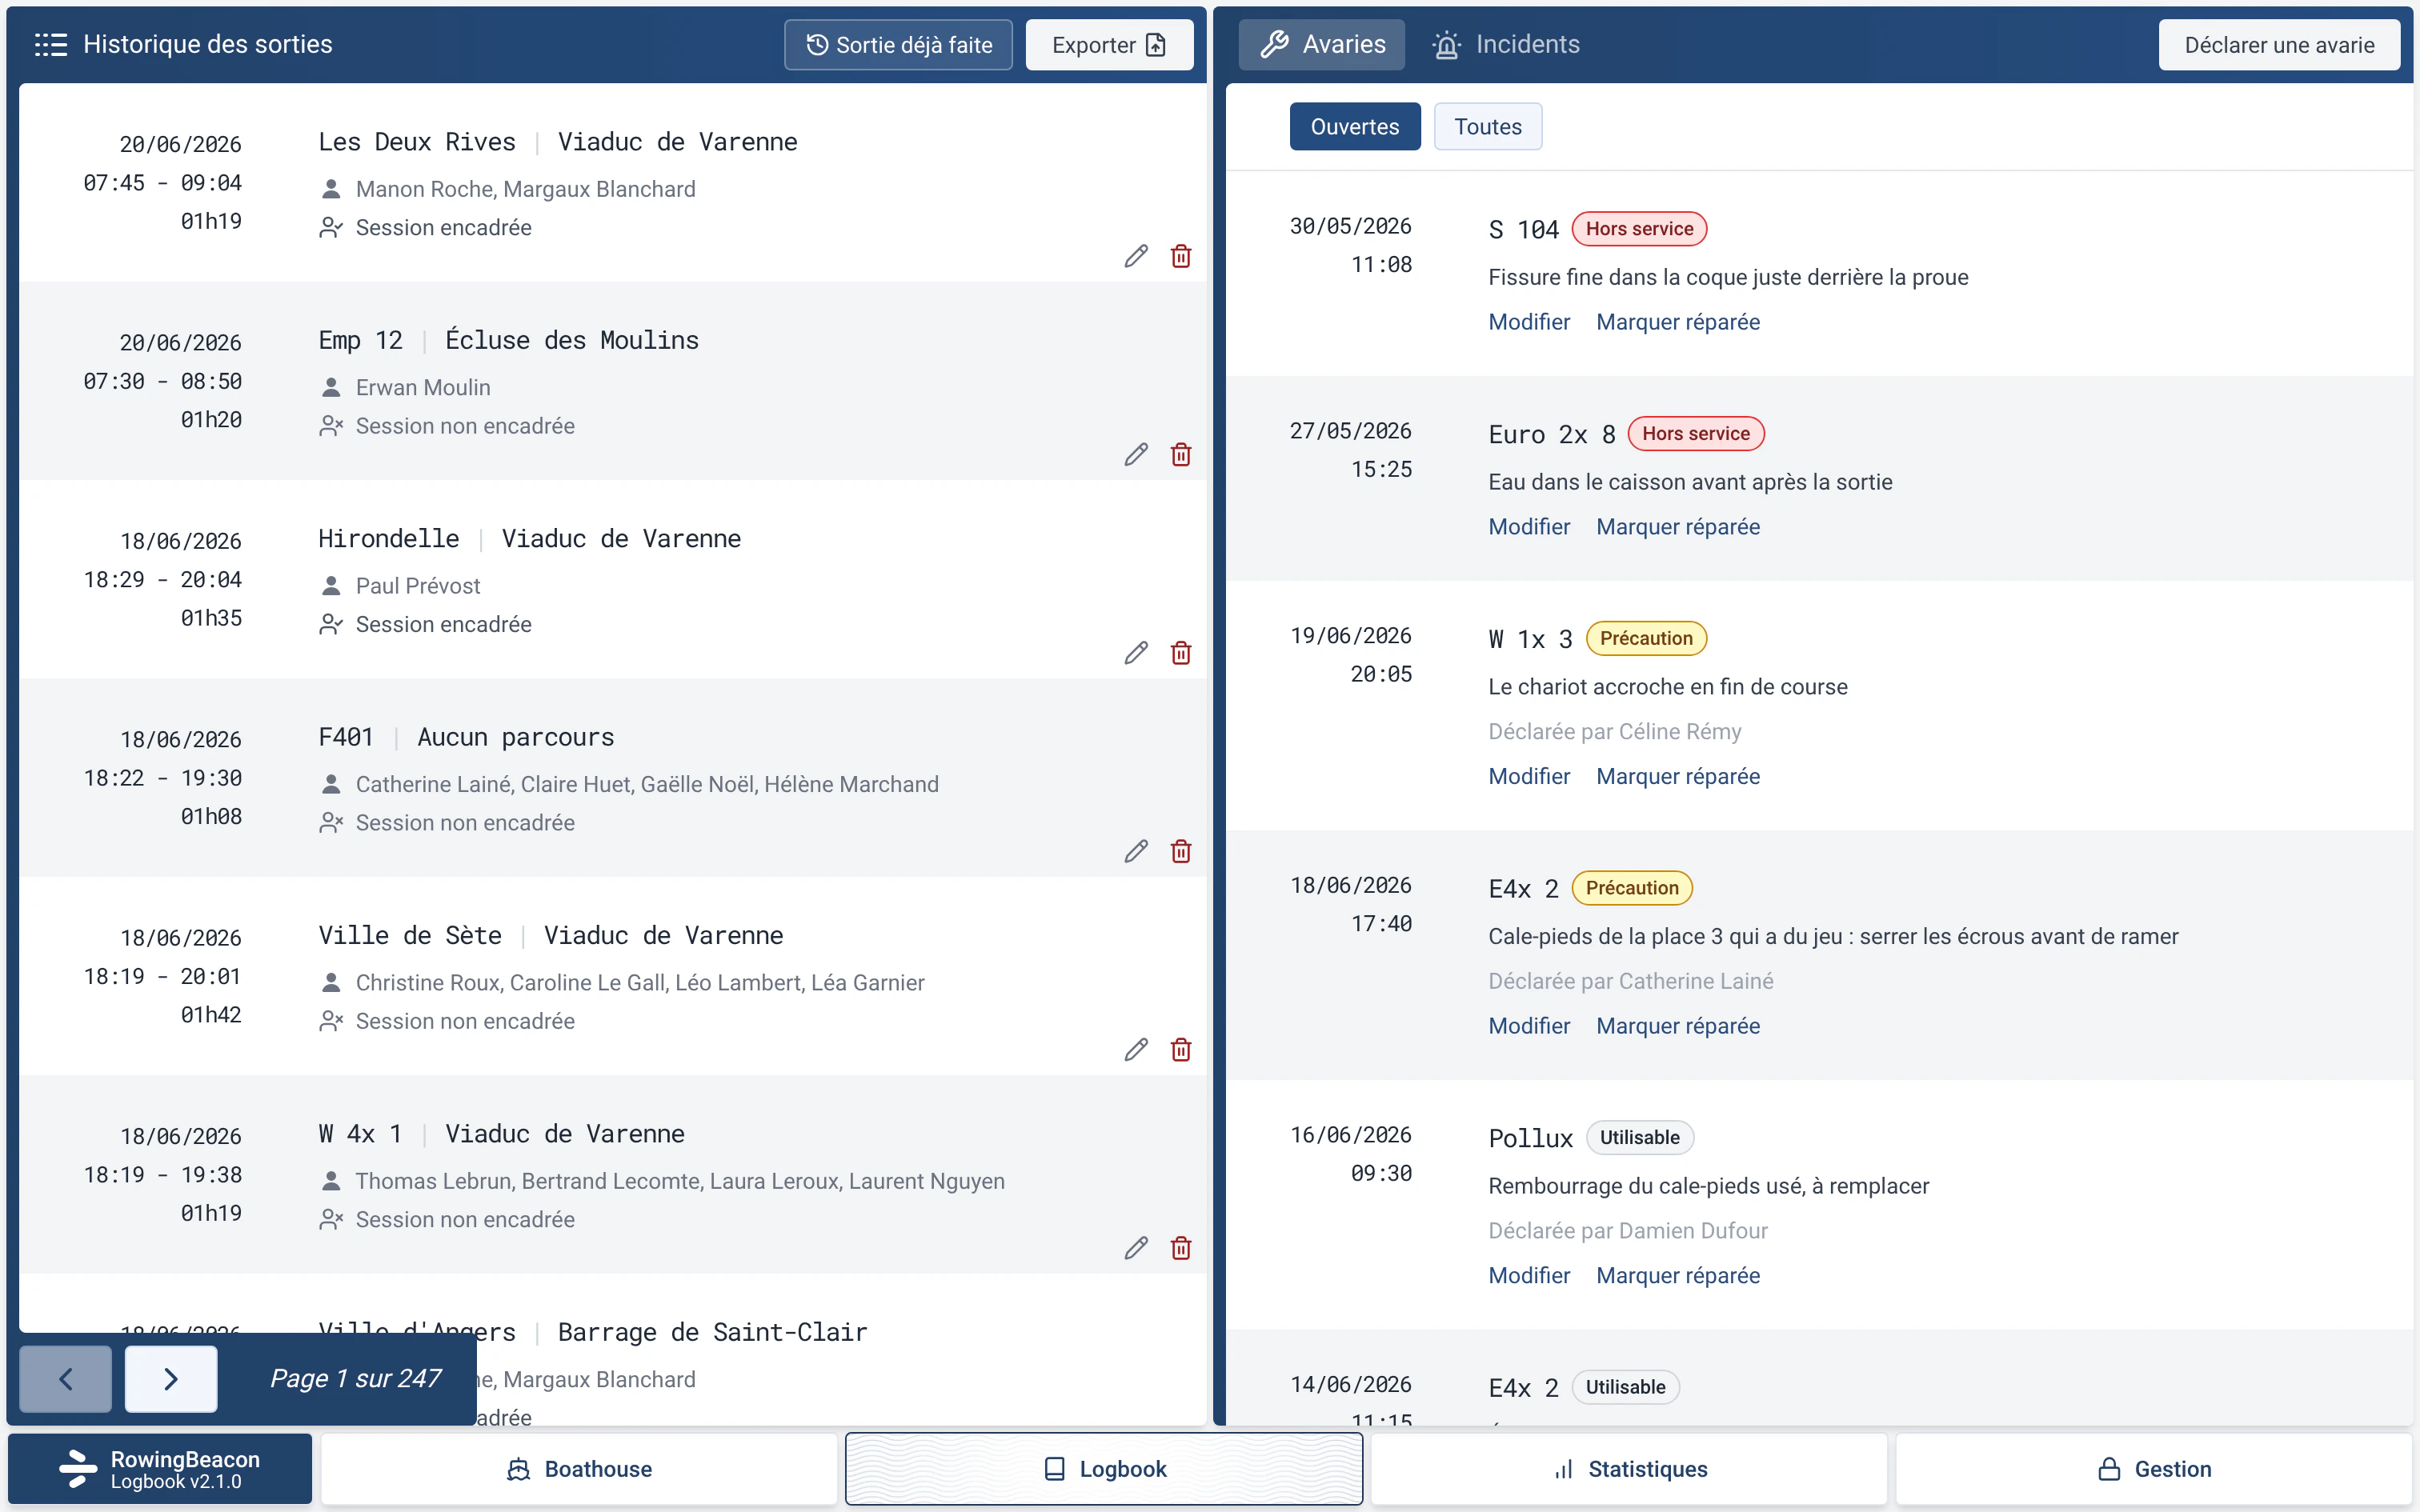Select the Ouvertes filter
Screen dimensions: 2420x1512
tap(1355, 127)
